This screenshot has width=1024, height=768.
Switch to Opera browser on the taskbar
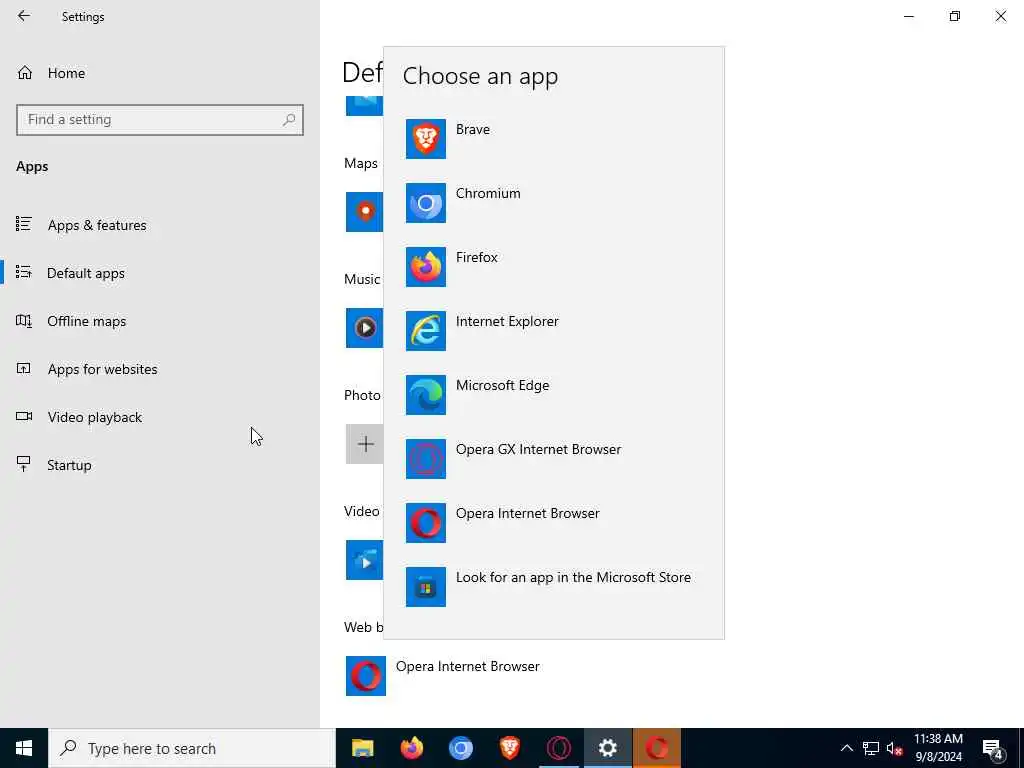tap(656, 748)
